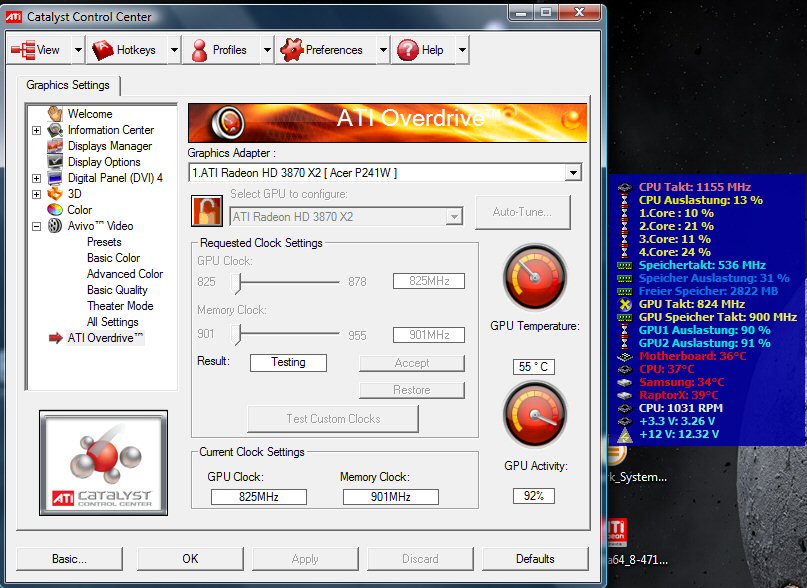Select Theater Mode tree item
This screenshot has height=588, width=807.
(x=120, y=305)
